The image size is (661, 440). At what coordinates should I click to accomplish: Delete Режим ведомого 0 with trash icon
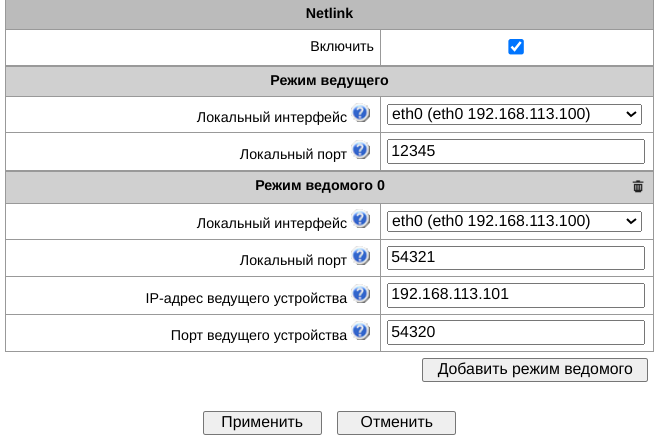click(x=638, y=186)
